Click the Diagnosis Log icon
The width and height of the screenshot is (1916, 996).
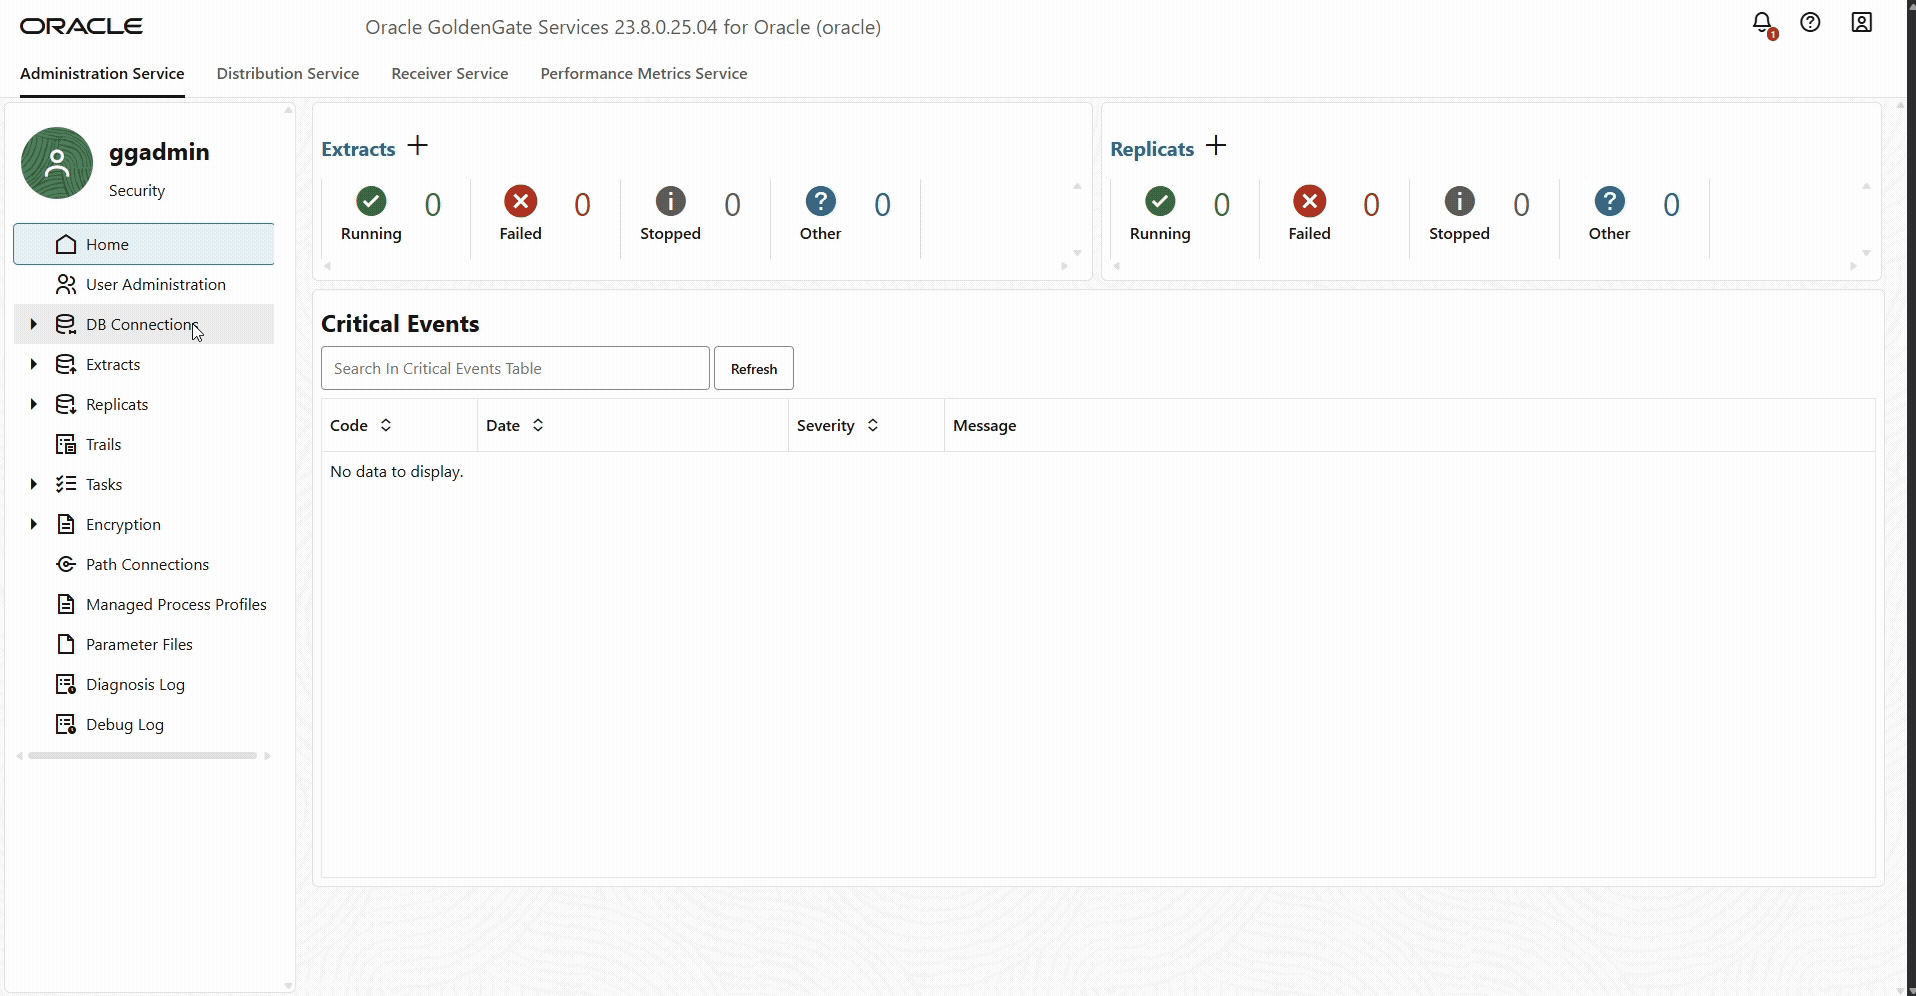click(x=66, y=684)
